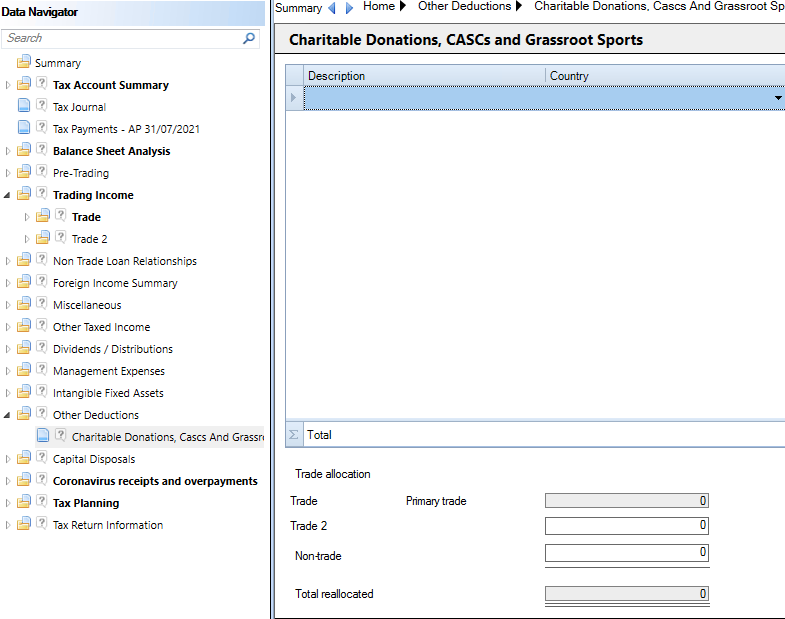Click the empty Description cell

(x=425, y=98)
